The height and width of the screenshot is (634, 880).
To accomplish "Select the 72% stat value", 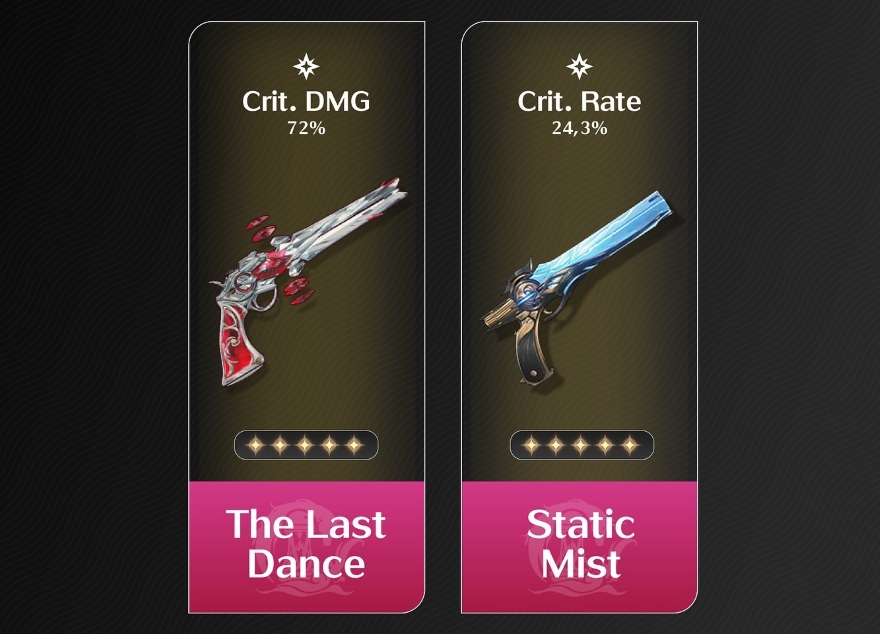I will click(x=306, y=128).
